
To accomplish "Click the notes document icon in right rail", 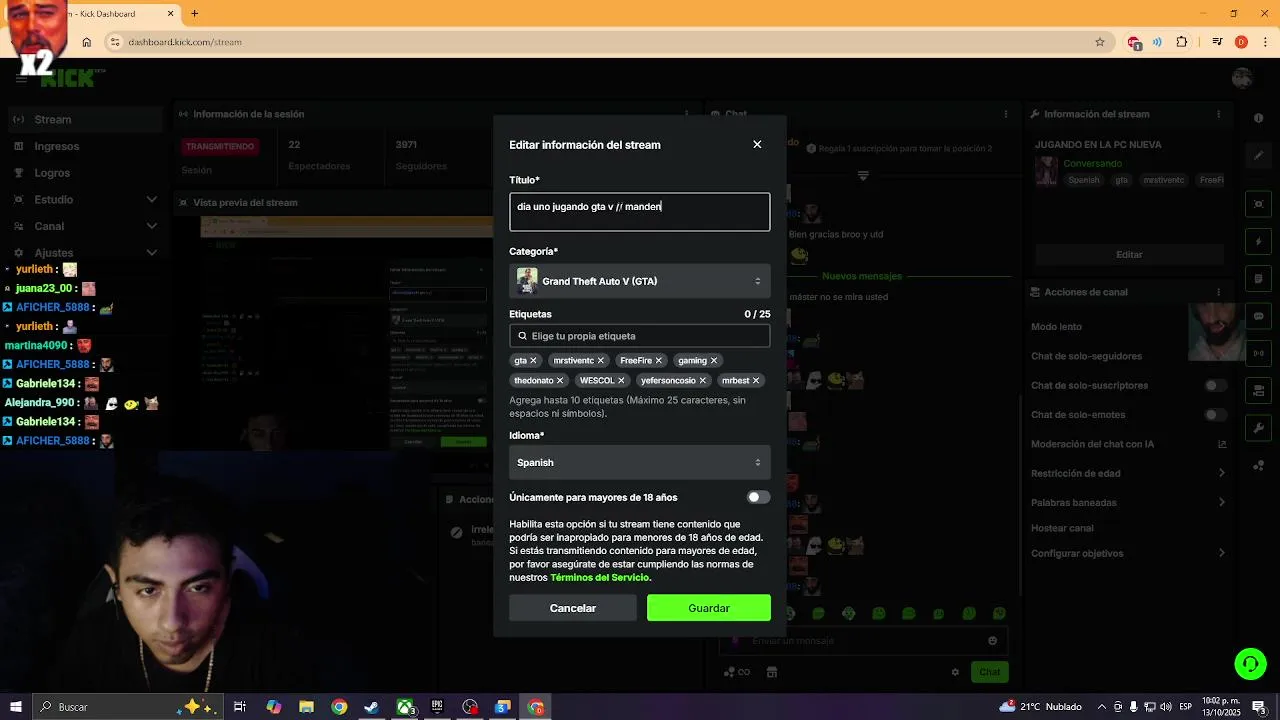I will (x=1259, y=279).
